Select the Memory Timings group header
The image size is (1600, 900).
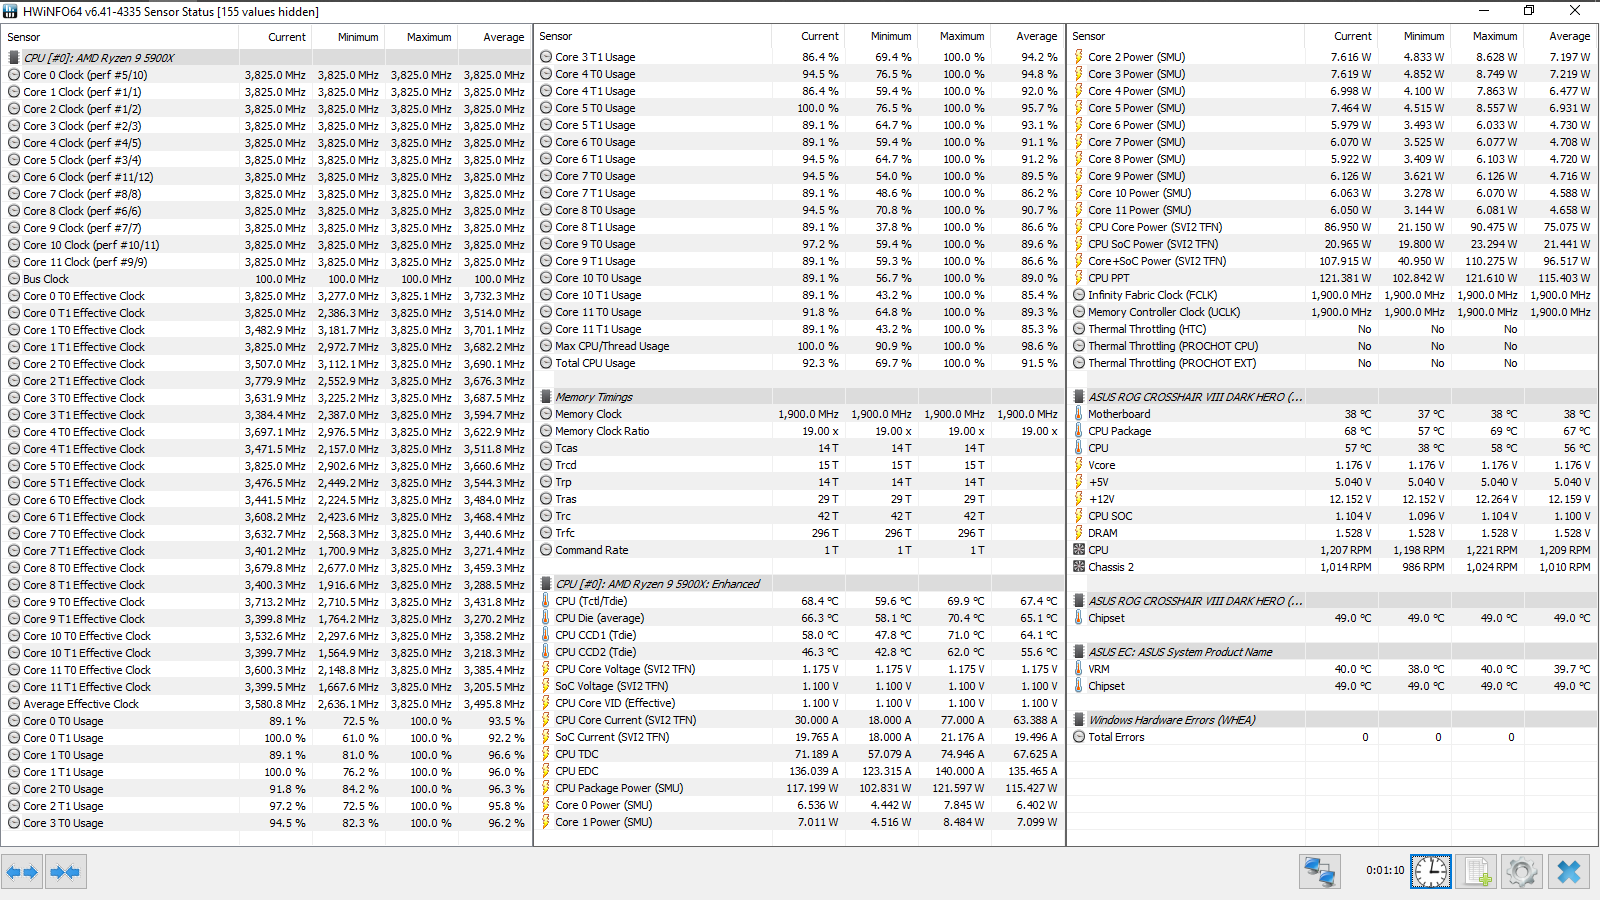click(800, 397)
